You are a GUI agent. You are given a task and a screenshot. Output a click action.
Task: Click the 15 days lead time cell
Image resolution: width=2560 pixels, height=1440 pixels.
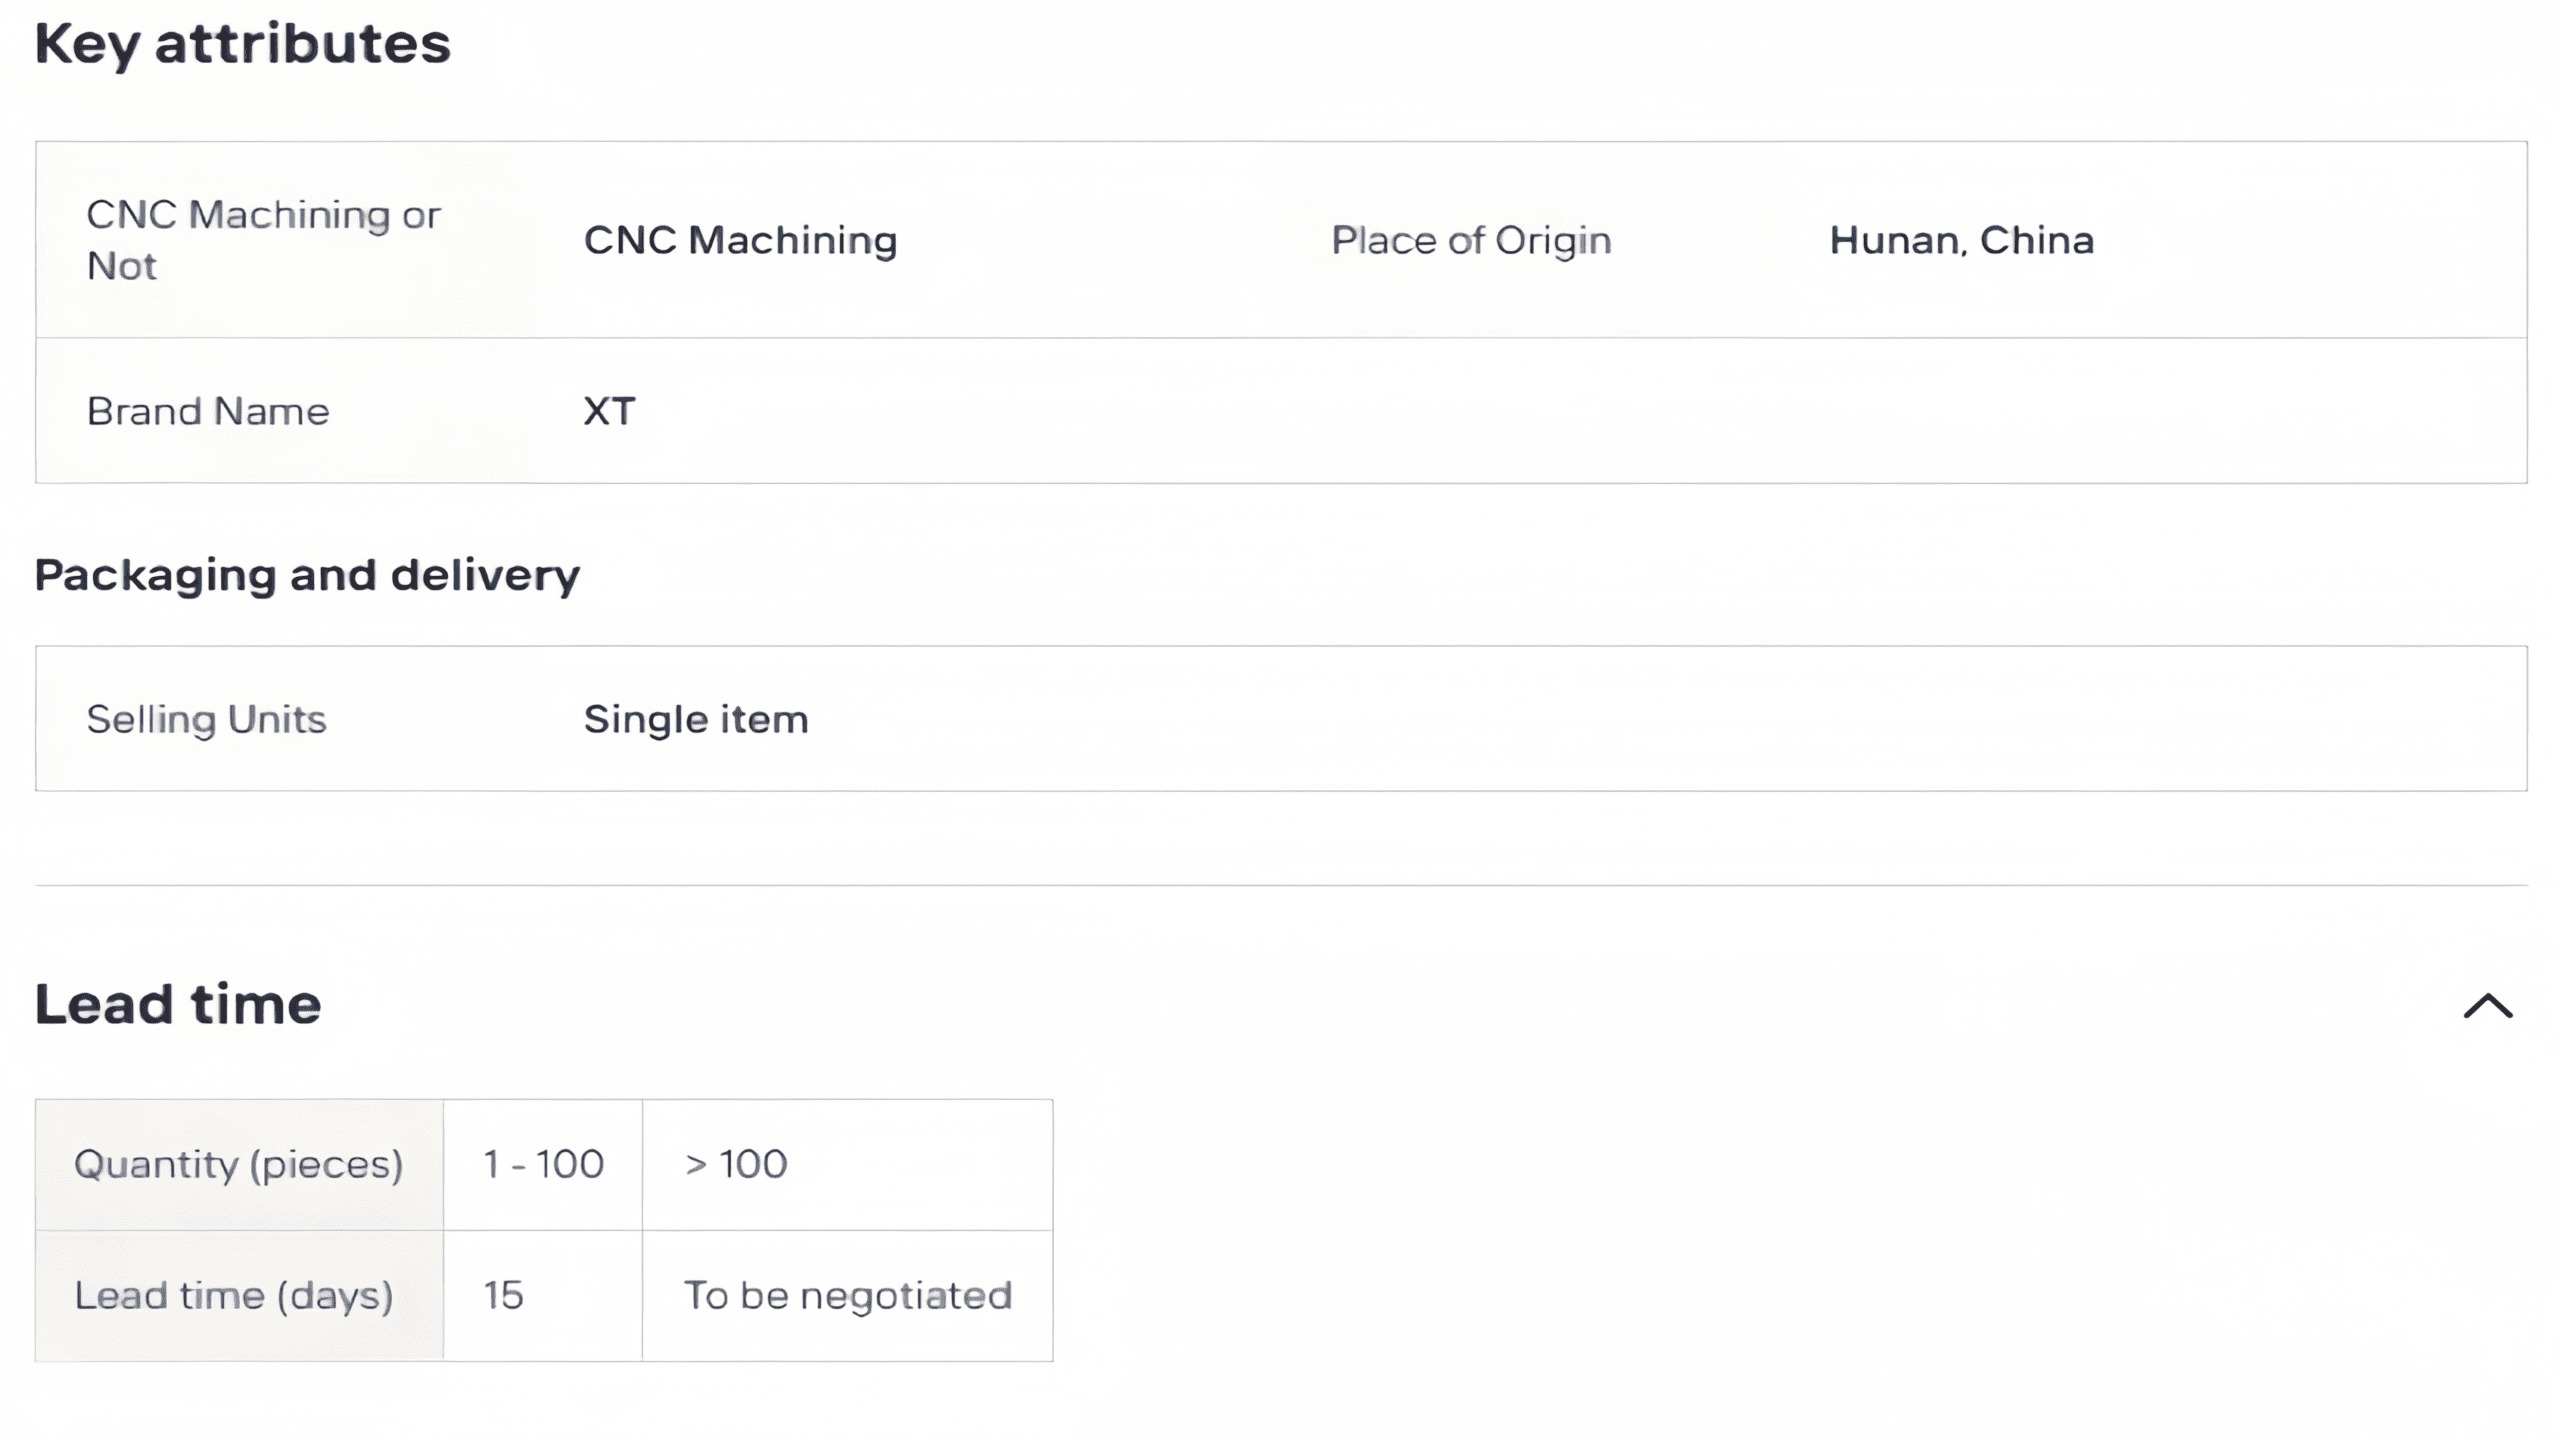pos(503,1295)
